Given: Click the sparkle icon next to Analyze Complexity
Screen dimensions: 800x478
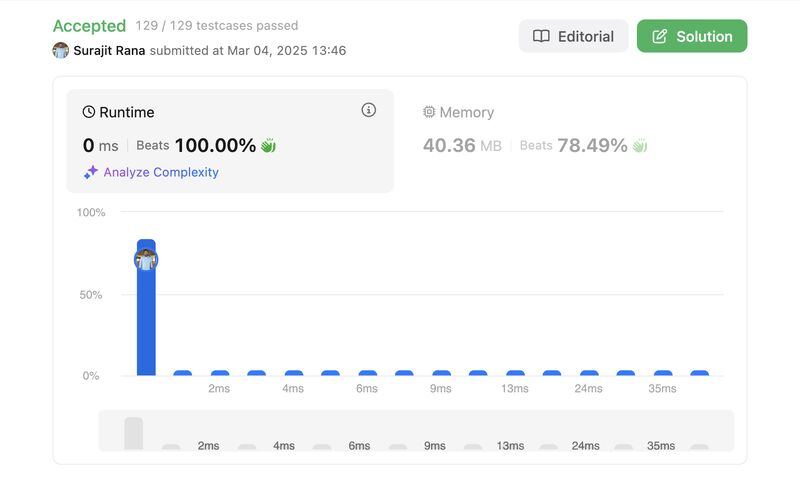Looking at the screenshot, I should point(91,172).
